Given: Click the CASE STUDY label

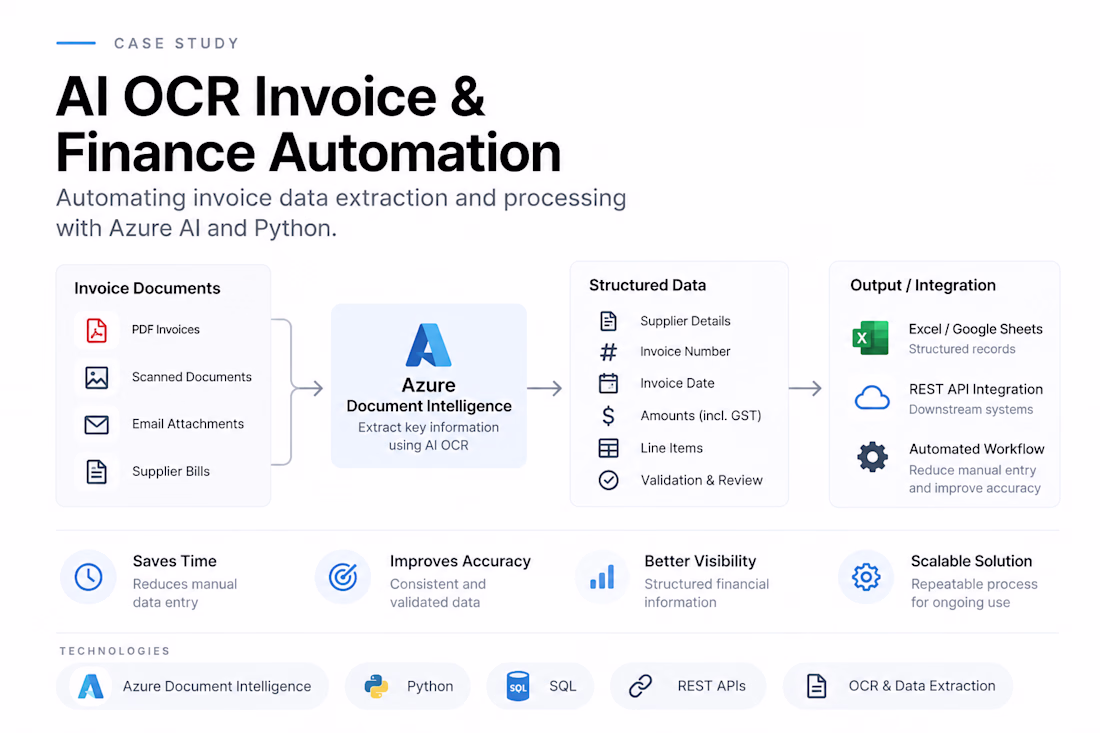Looking at the screenshot, I should 177,43.
